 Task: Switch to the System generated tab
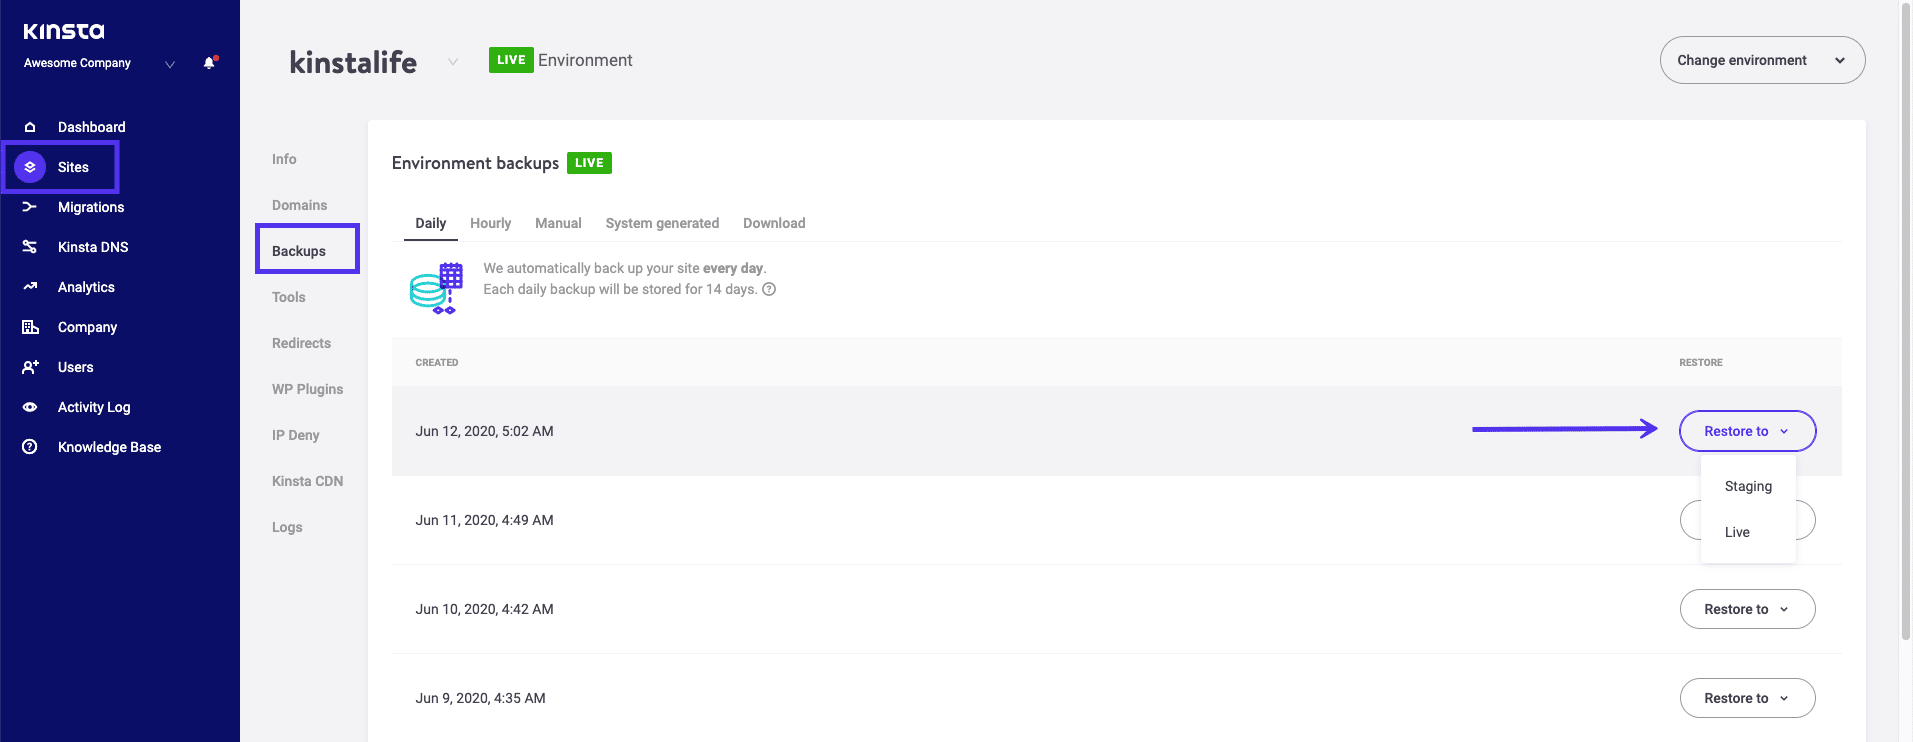click(x=662, y=223)
